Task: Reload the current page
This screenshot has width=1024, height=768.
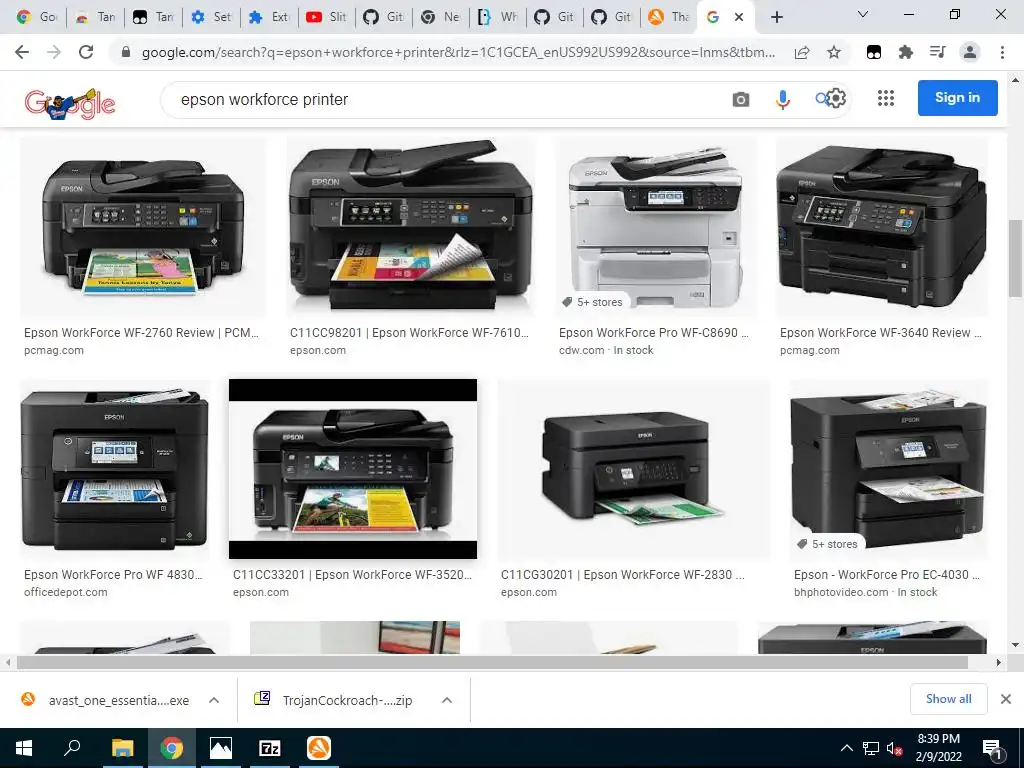Action: pyautogui.click(x=86, y=52)
